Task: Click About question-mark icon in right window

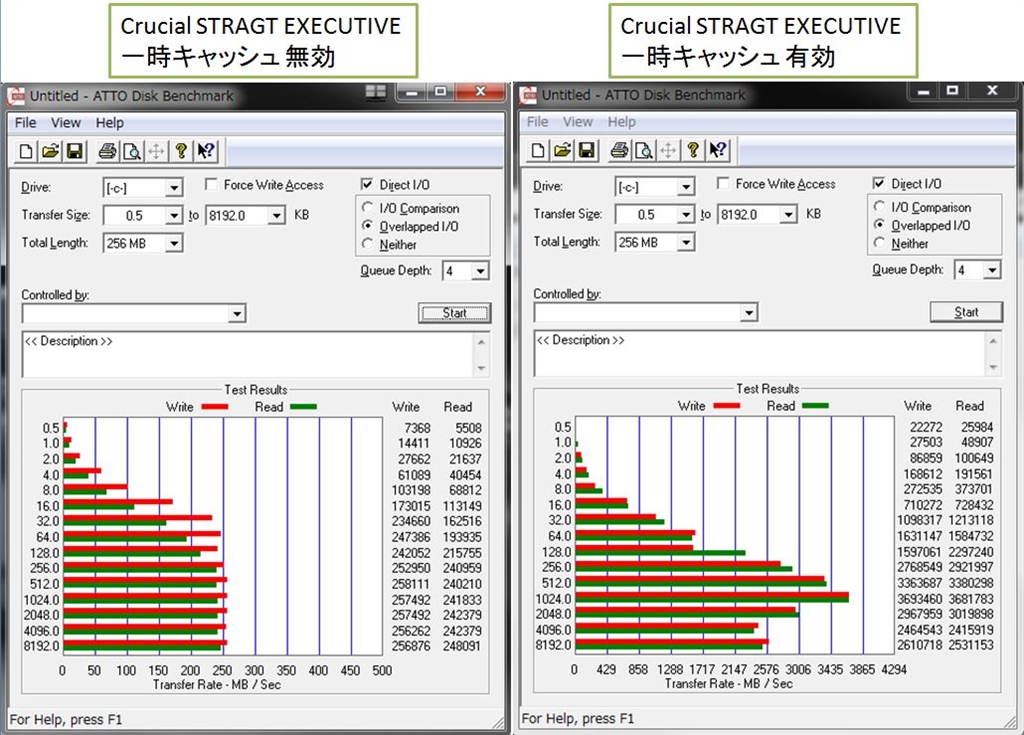Action: click(693, 150)
